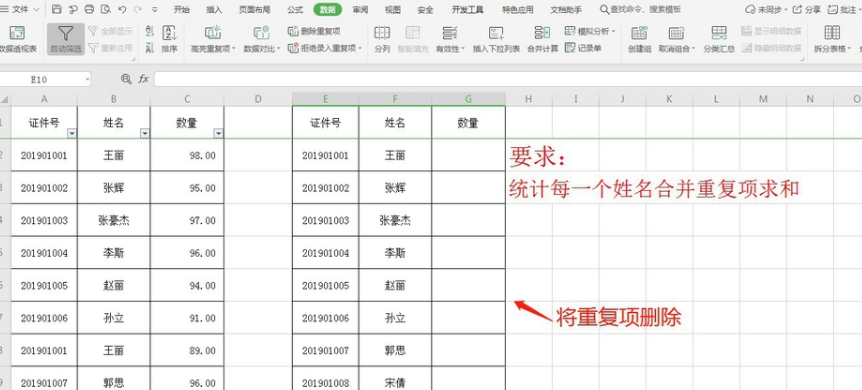Click the formula bar input field
The image size is (862, 390).
(x=508, y=79)
